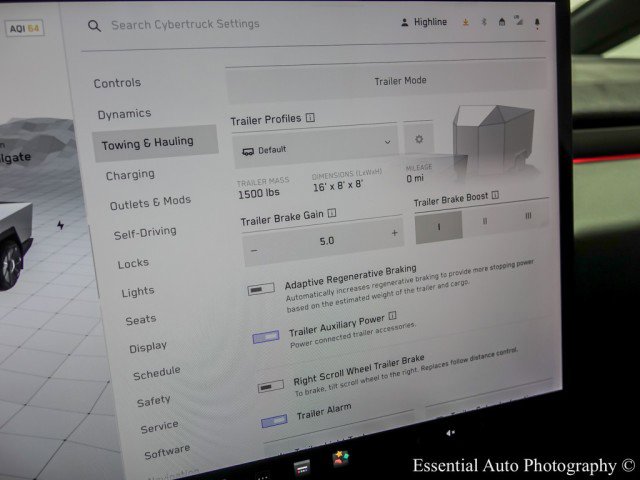
Task: Select Trailer Brake Boost level II
Action: 484,221
